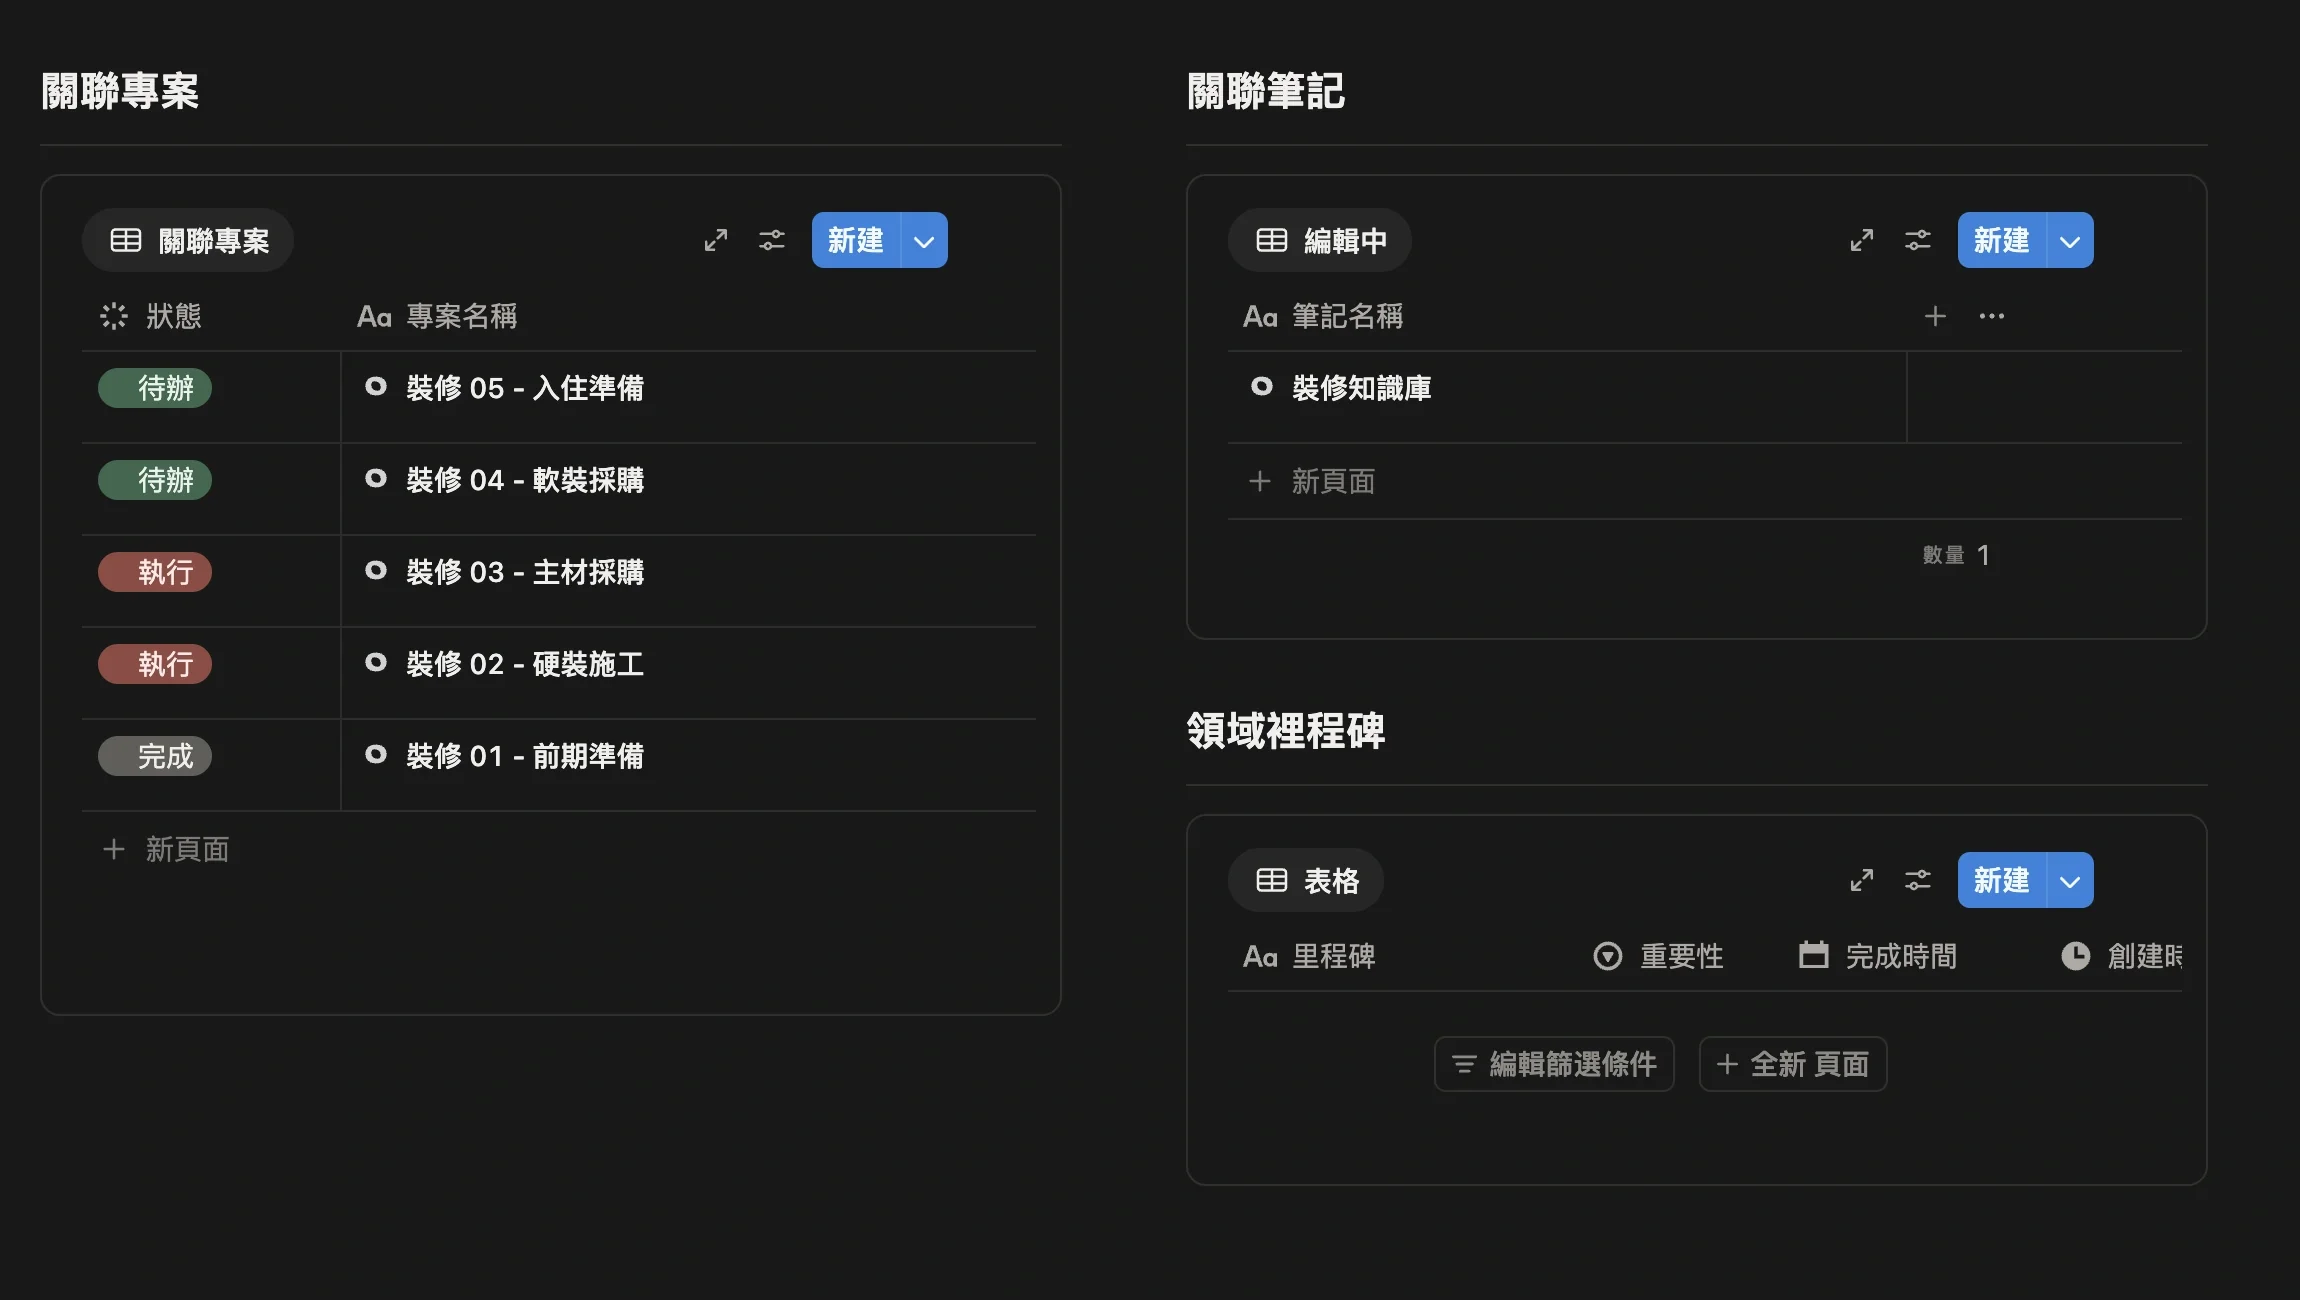The width and height of the screenshot is (2300, 1300).
Task: Open 裝修 03 - 主材採購 project
Action: coord(525,572)
